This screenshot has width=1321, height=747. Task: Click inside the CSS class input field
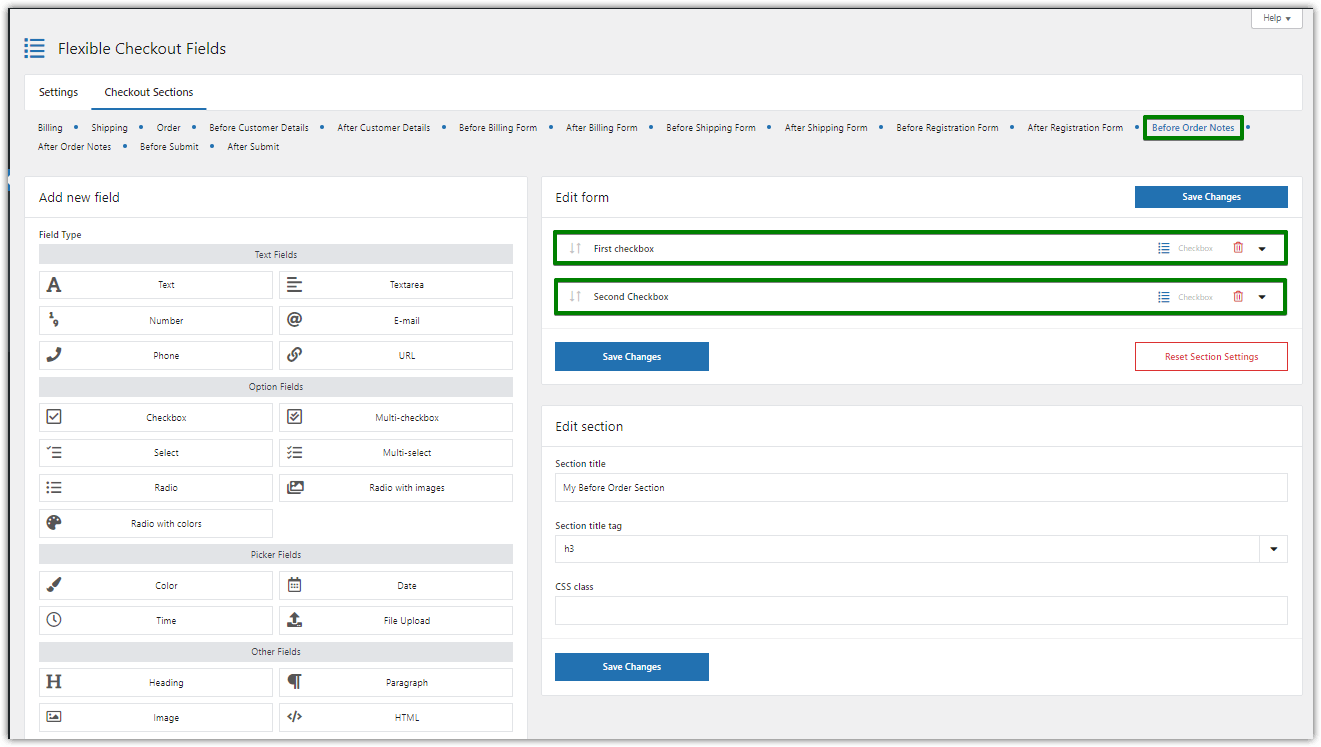(920, 610)
